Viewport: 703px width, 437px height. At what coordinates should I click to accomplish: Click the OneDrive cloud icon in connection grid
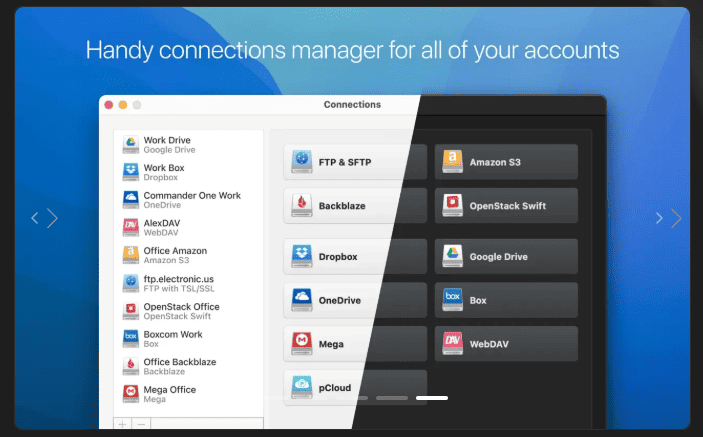click(301, 300)
